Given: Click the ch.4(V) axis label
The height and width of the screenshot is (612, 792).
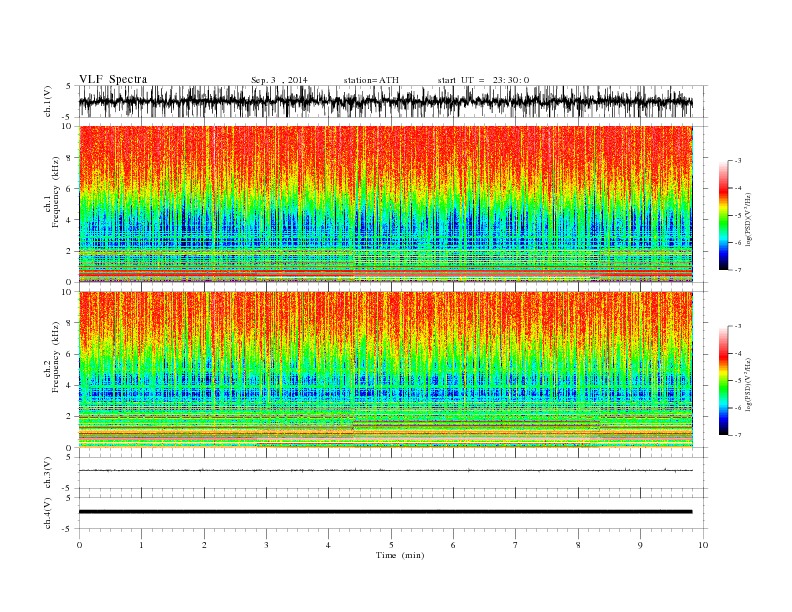Looking at the screenshot, I should tap(47, 513).
